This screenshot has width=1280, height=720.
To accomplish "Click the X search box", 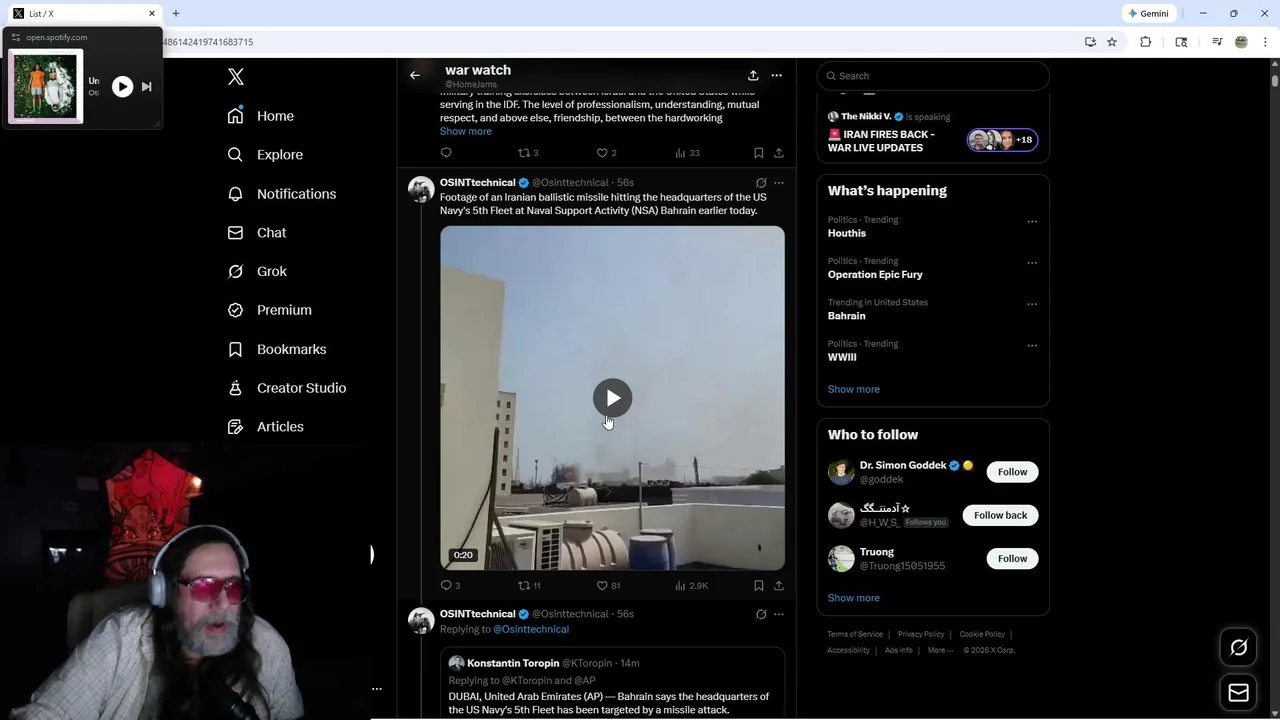I will point(933,76).
